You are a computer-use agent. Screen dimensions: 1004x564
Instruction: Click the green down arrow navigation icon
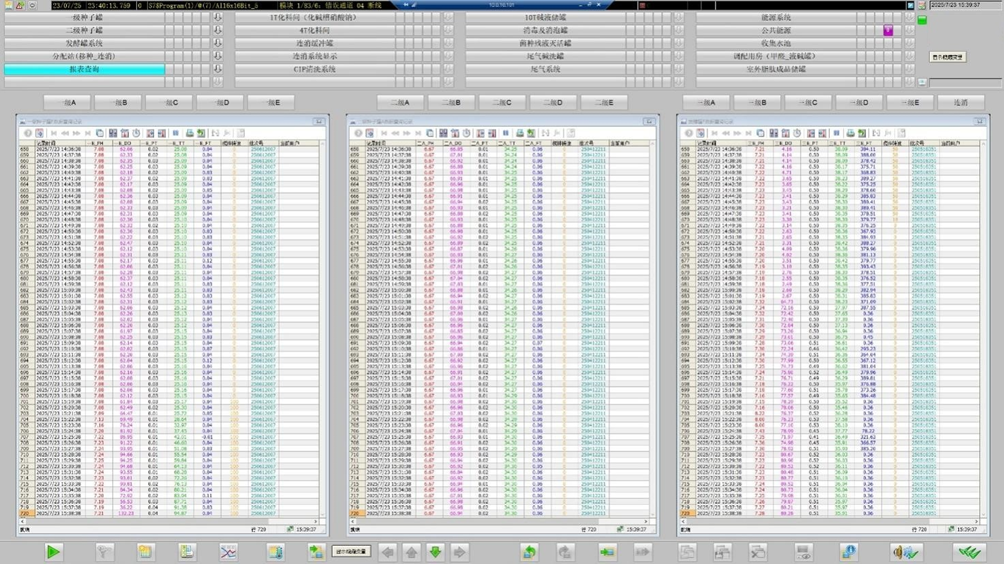[x=435, y=552]
